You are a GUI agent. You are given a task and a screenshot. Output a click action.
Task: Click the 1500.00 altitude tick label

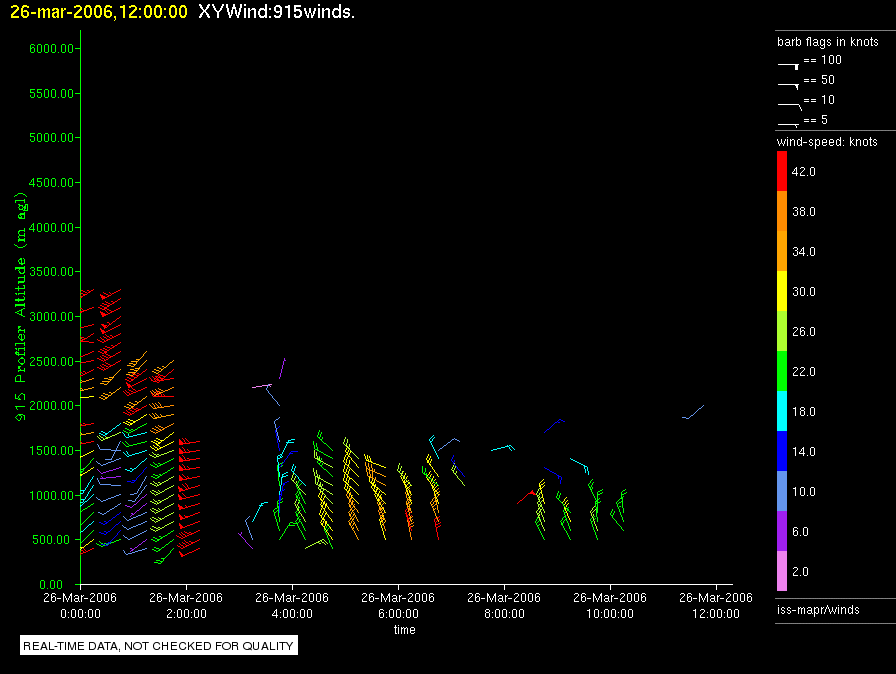point(51,450)
